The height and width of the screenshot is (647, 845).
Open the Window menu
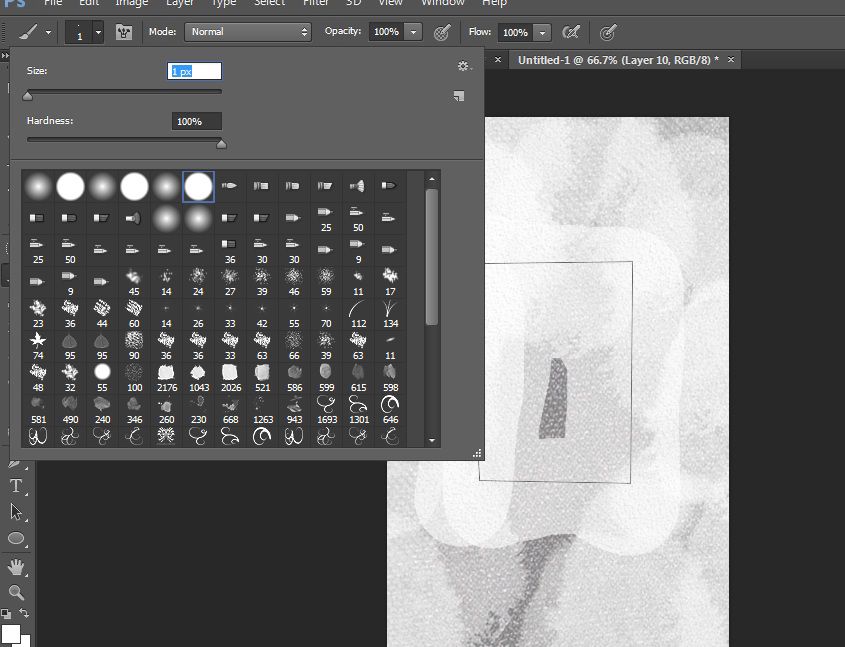[x=442, y=3]
